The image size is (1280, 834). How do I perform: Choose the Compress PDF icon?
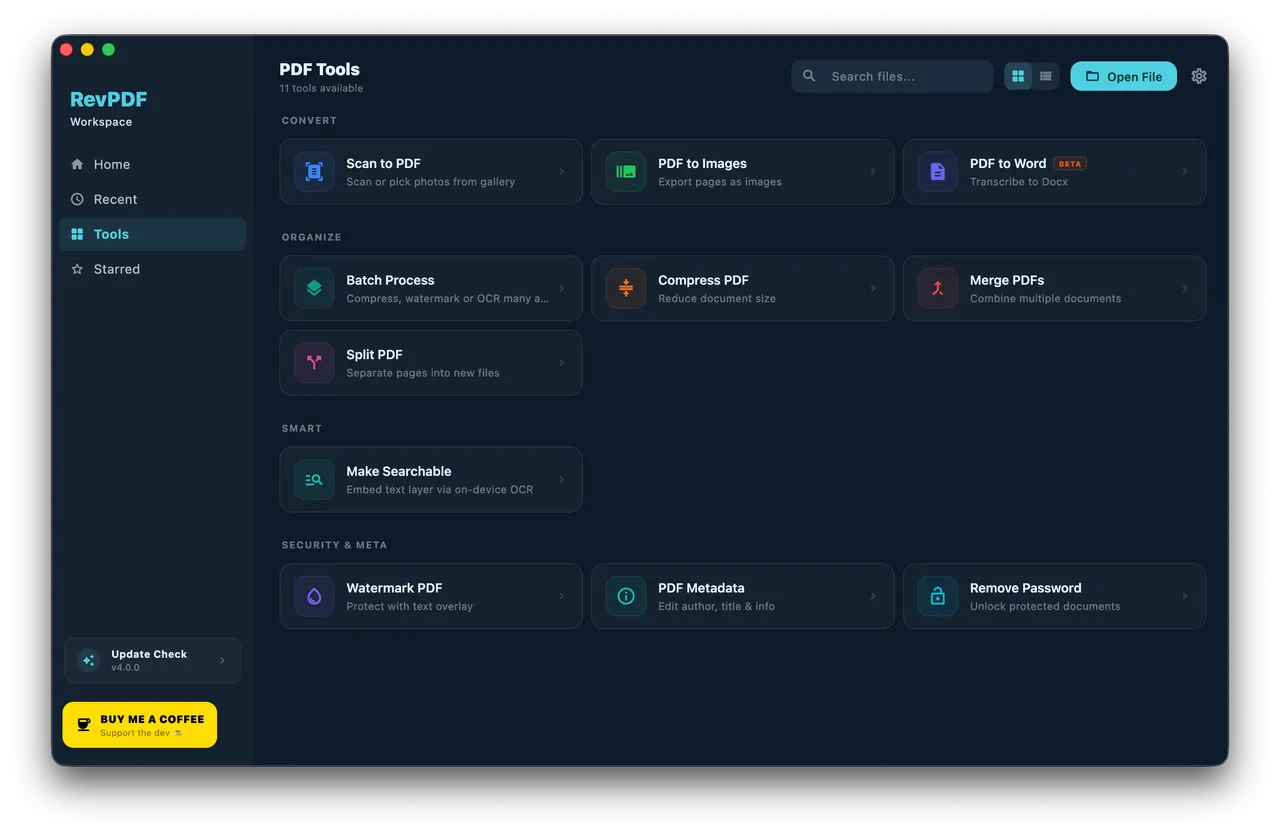click(626, 288)
